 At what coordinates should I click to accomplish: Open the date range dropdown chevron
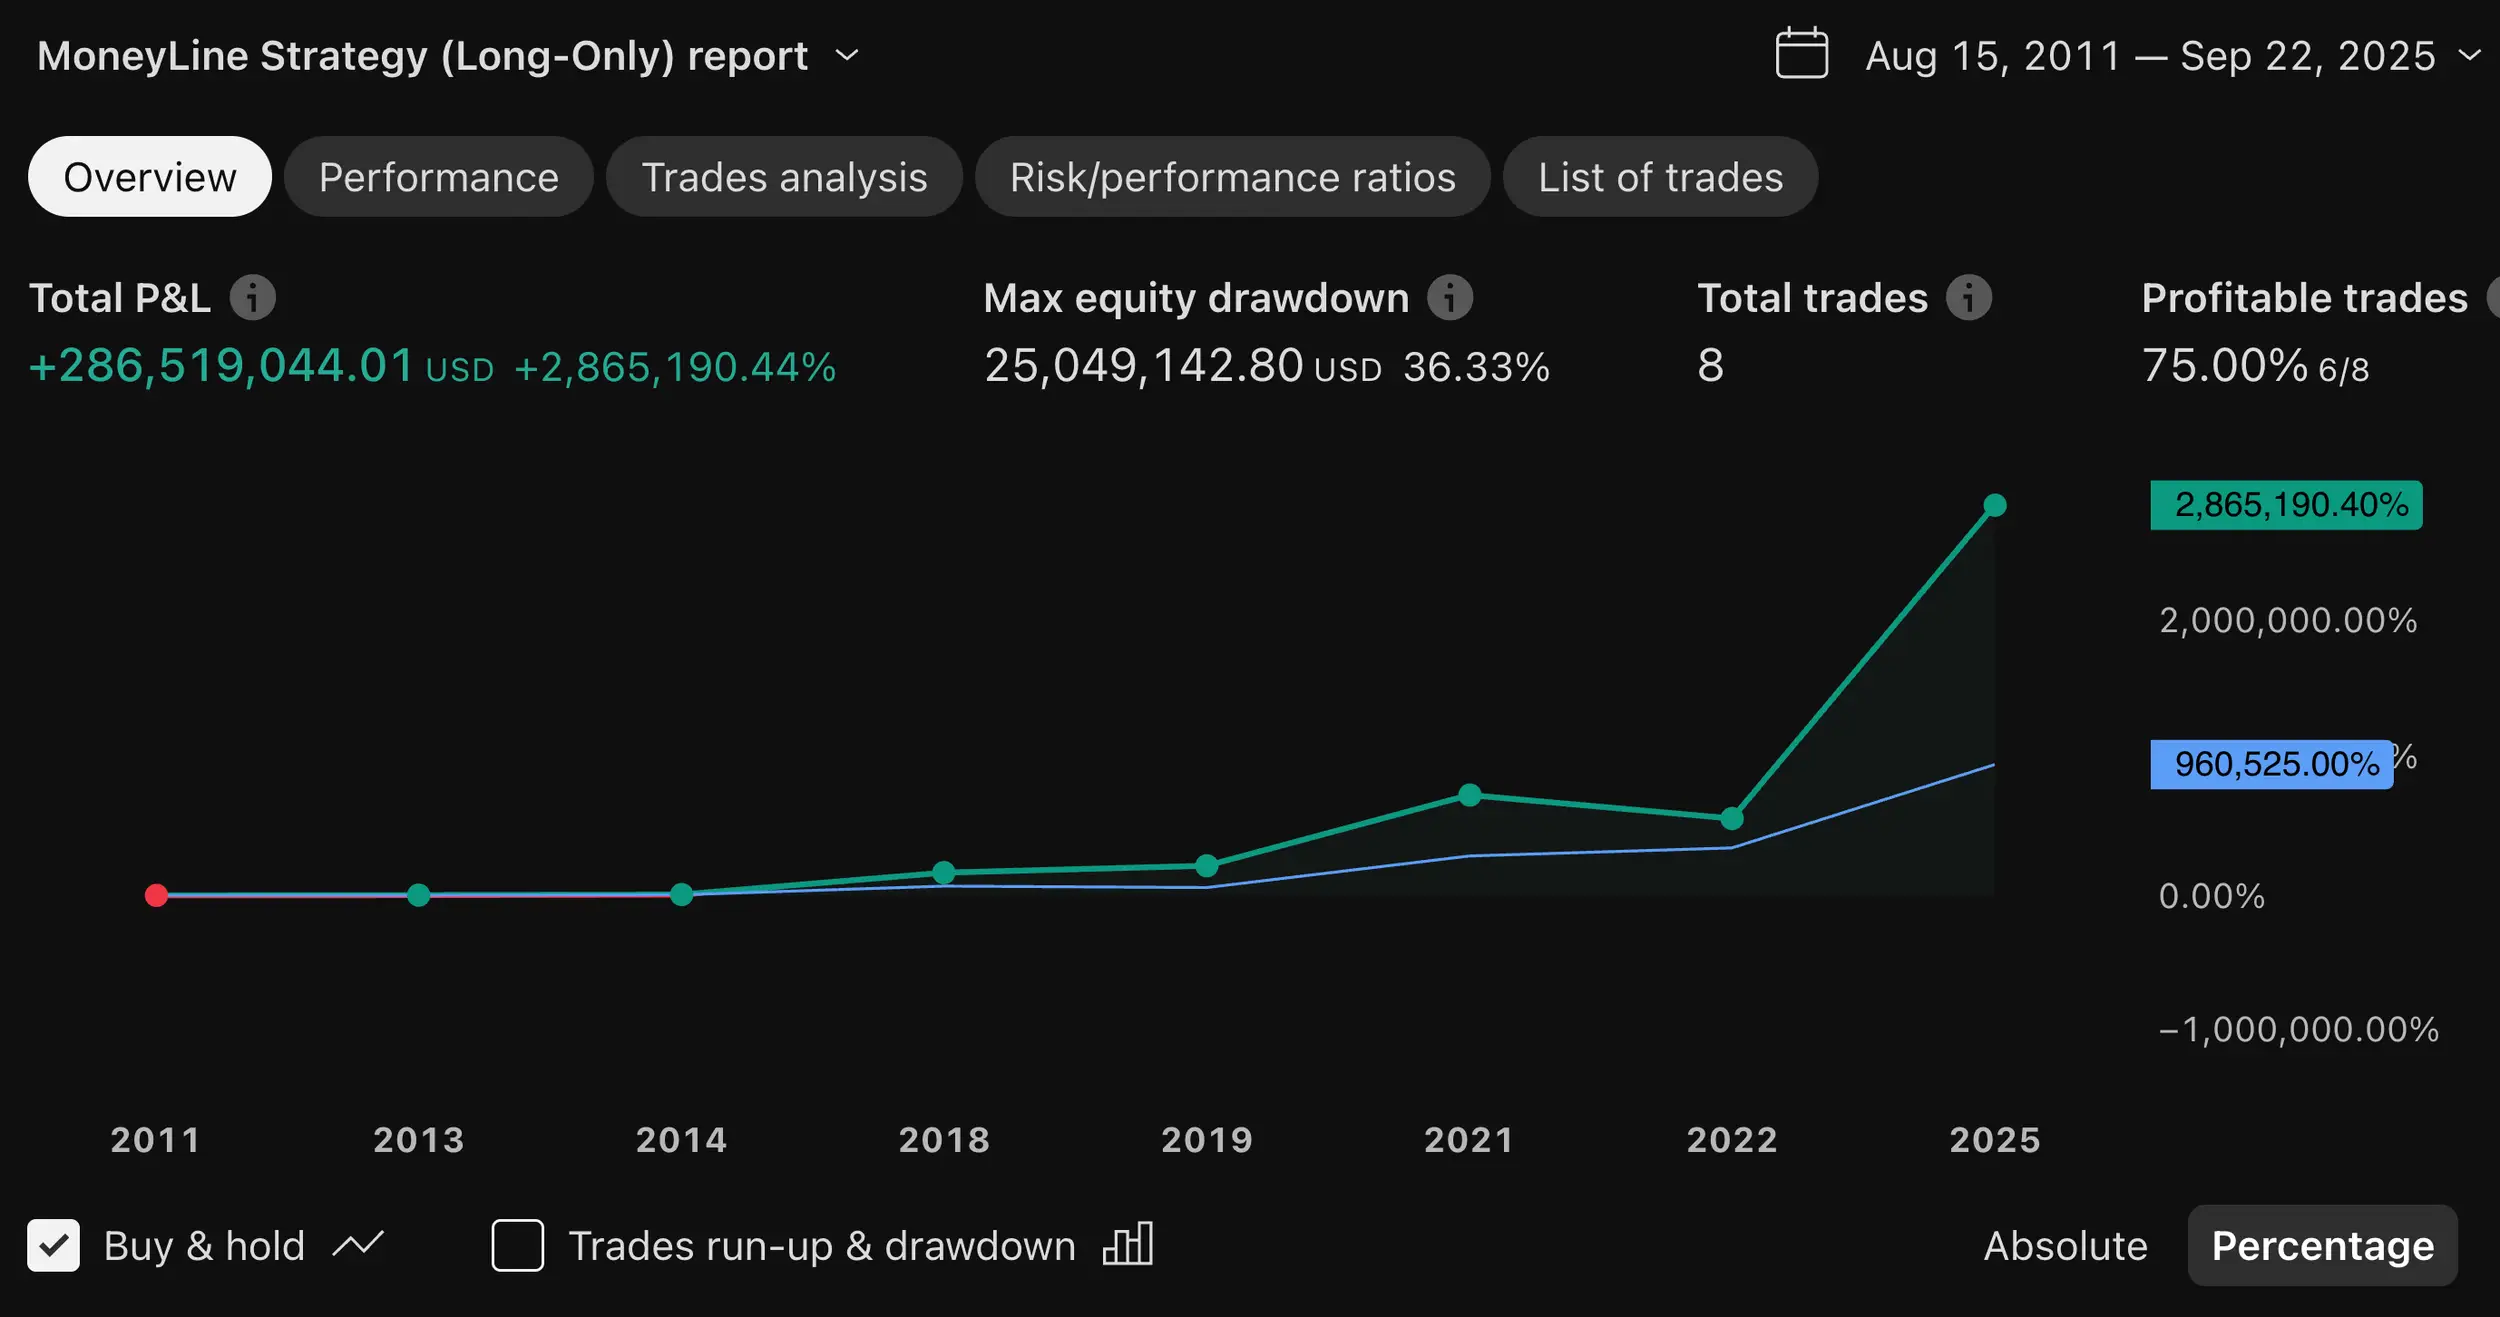(2469, 56)
